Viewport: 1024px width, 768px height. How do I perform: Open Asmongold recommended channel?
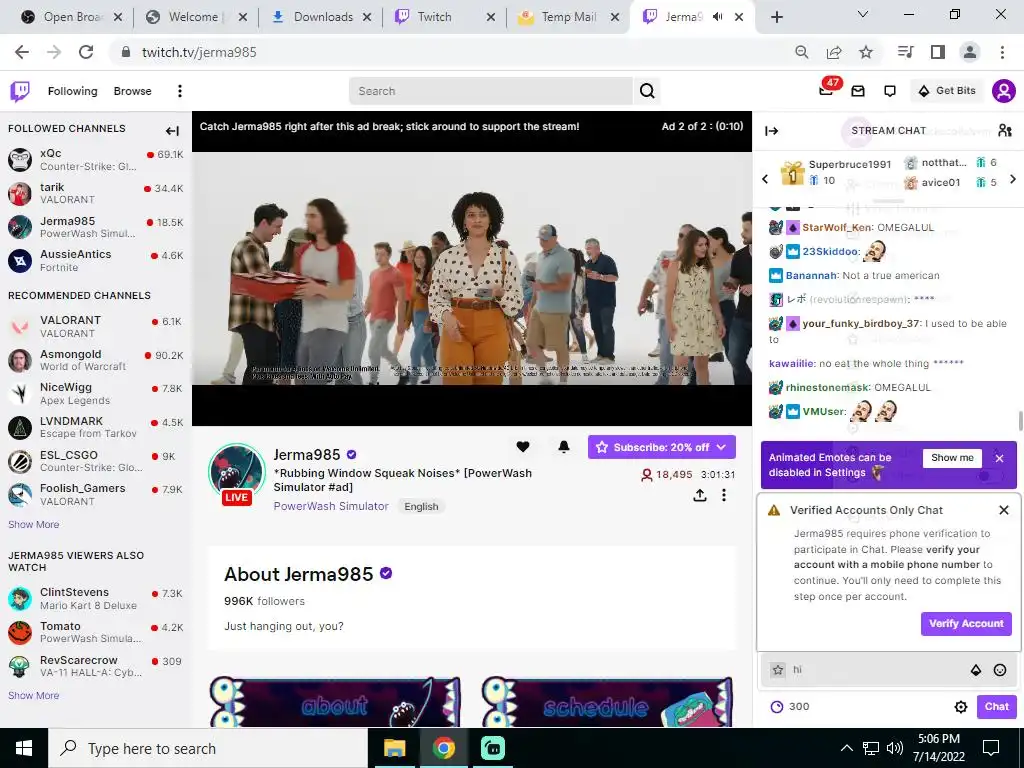[95, 360]
